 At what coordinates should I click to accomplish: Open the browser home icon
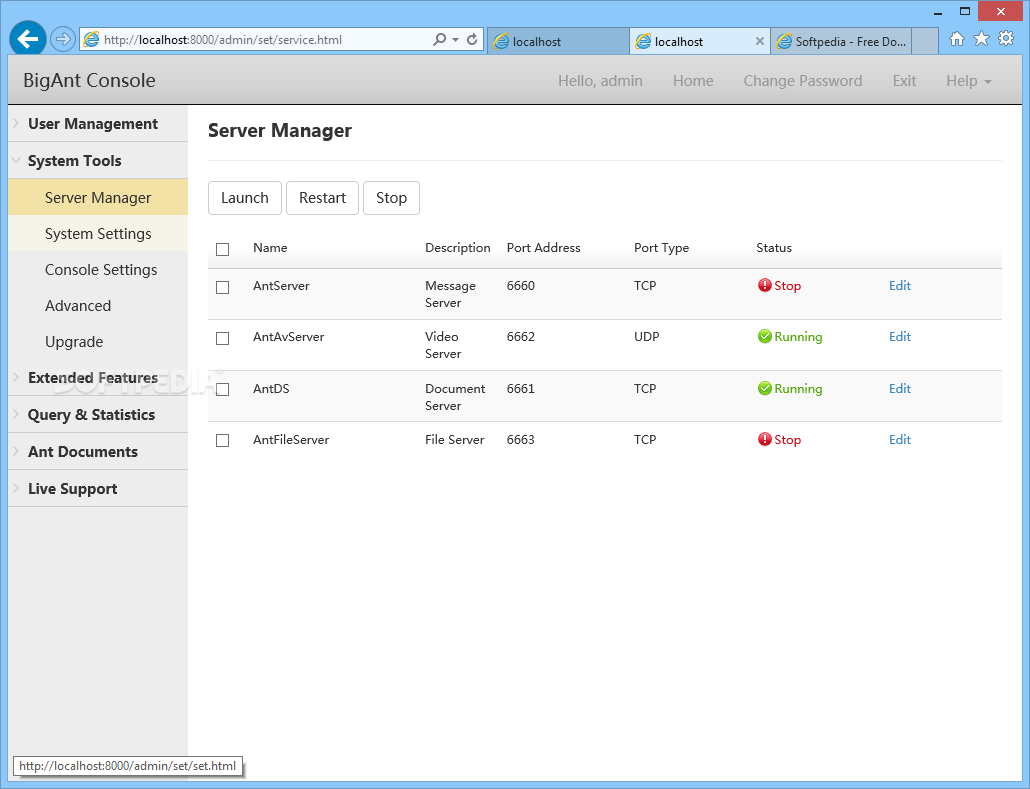957,39
